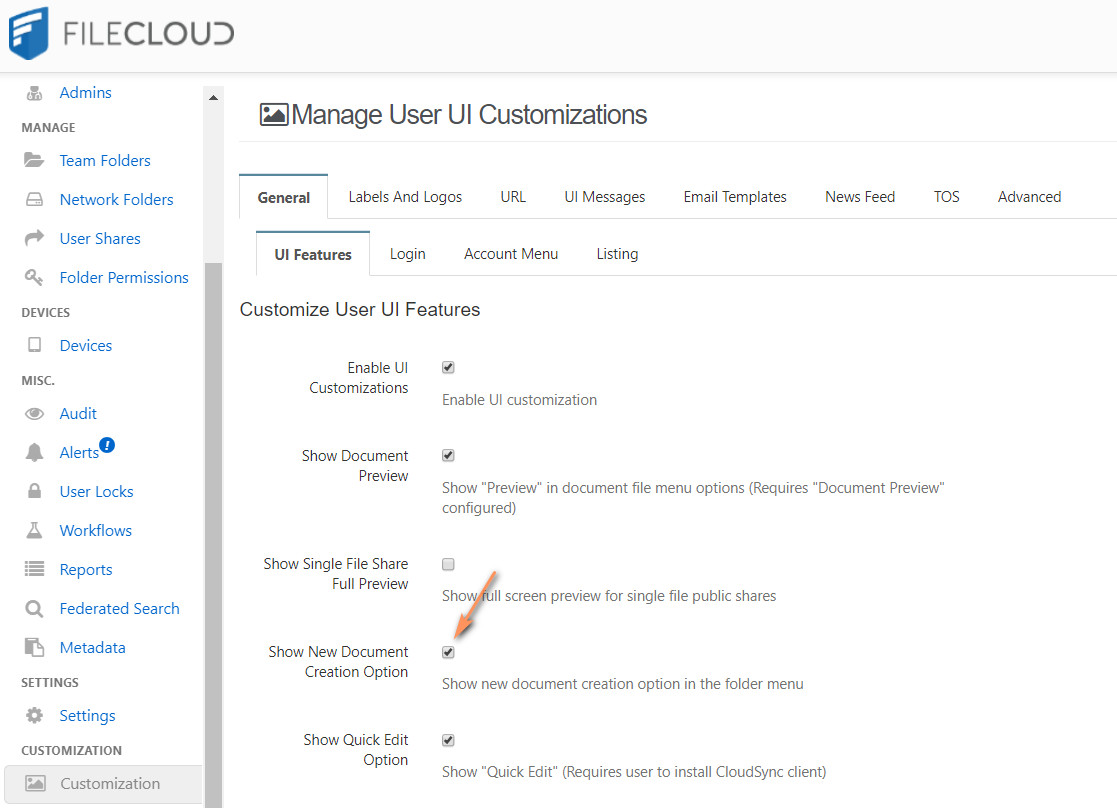This screenshot has width=1117, height=808.
Task: Click the Settings gear icon
Action: (x=34, y=715)
